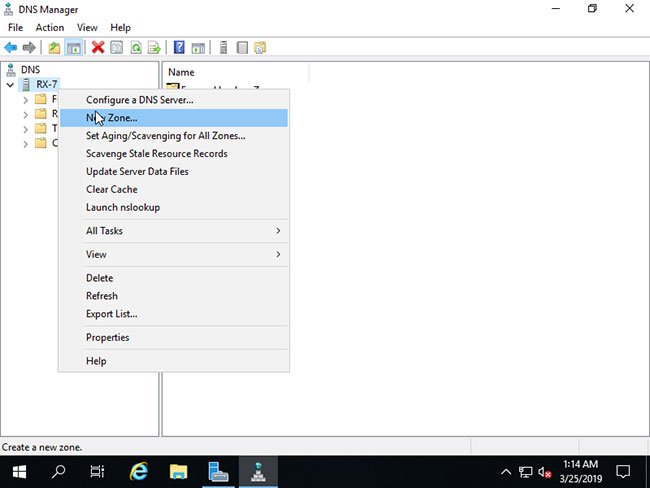Click the New Zone folder toolbar icon
The width and height of the screenshot is (650, 488).
click(x=260, y=48)
